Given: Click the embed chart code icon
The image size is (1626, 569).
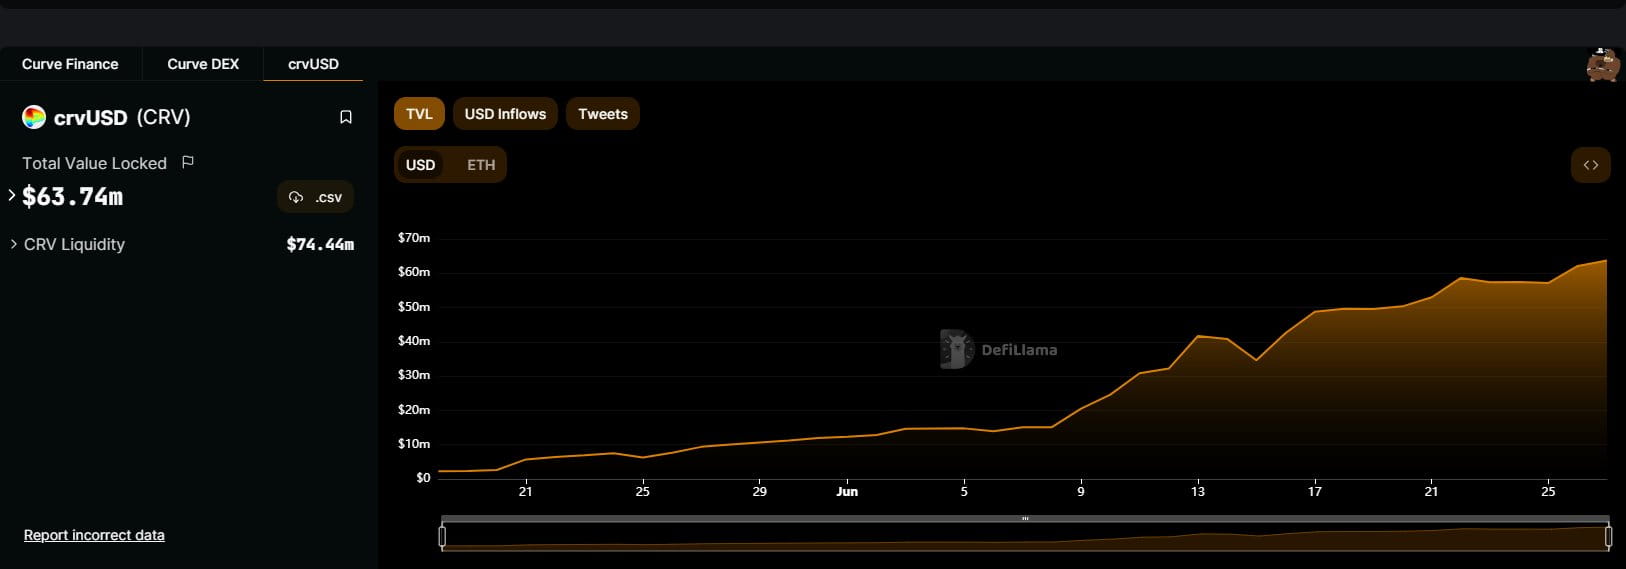Looking at the screenshot, I should (x=1590, y=165).
